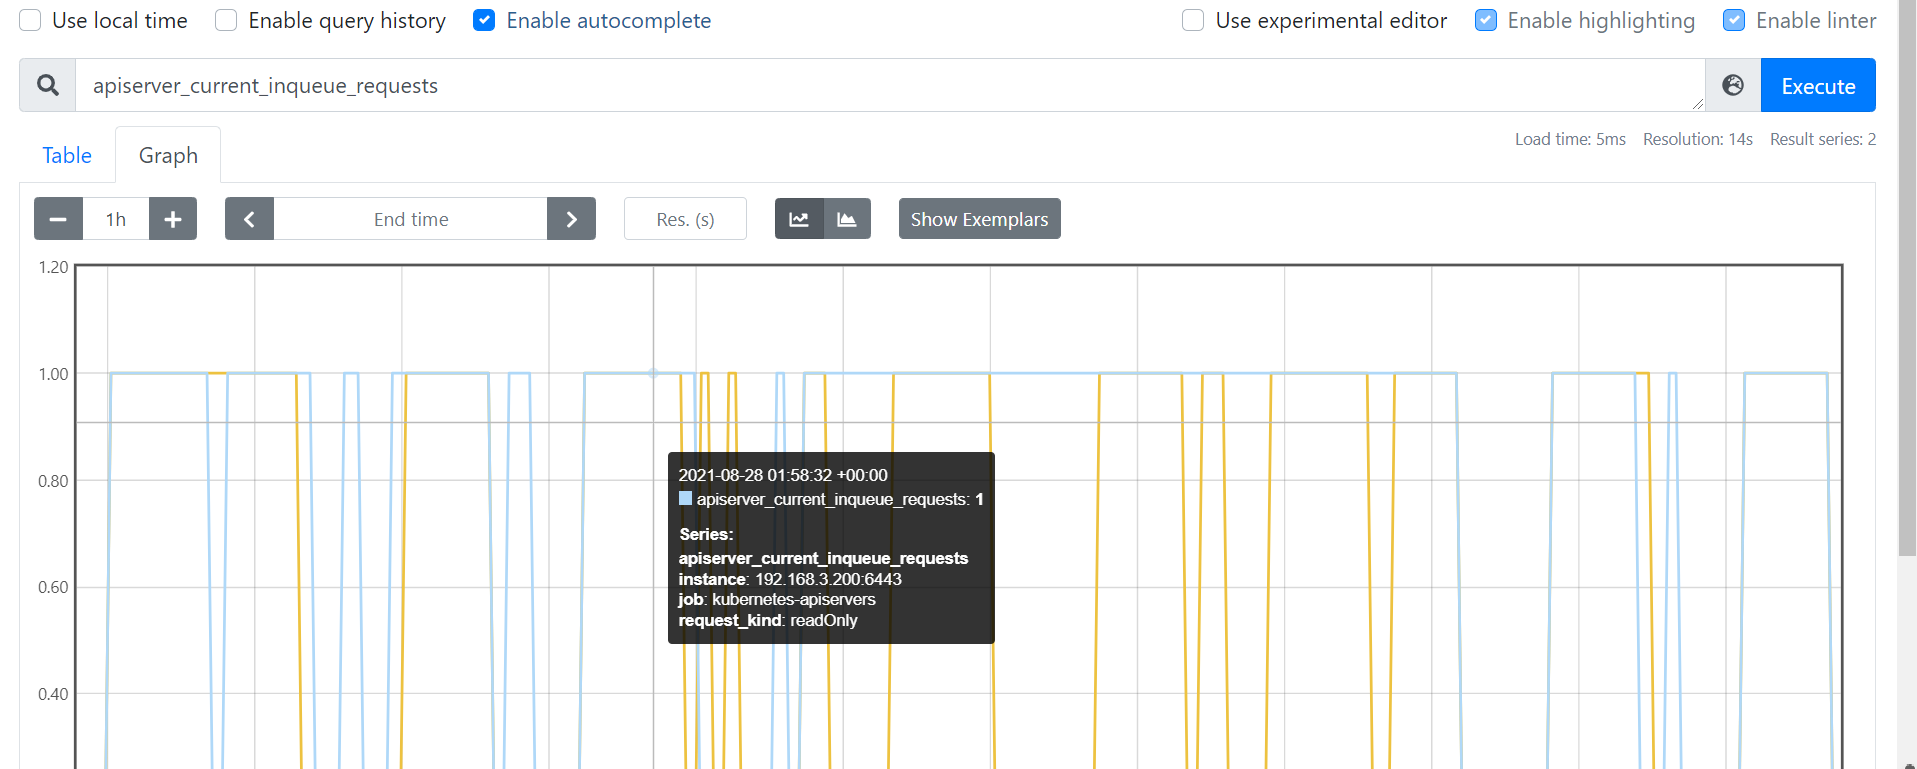Click the Load time: 5ms text

point(1570,139)
